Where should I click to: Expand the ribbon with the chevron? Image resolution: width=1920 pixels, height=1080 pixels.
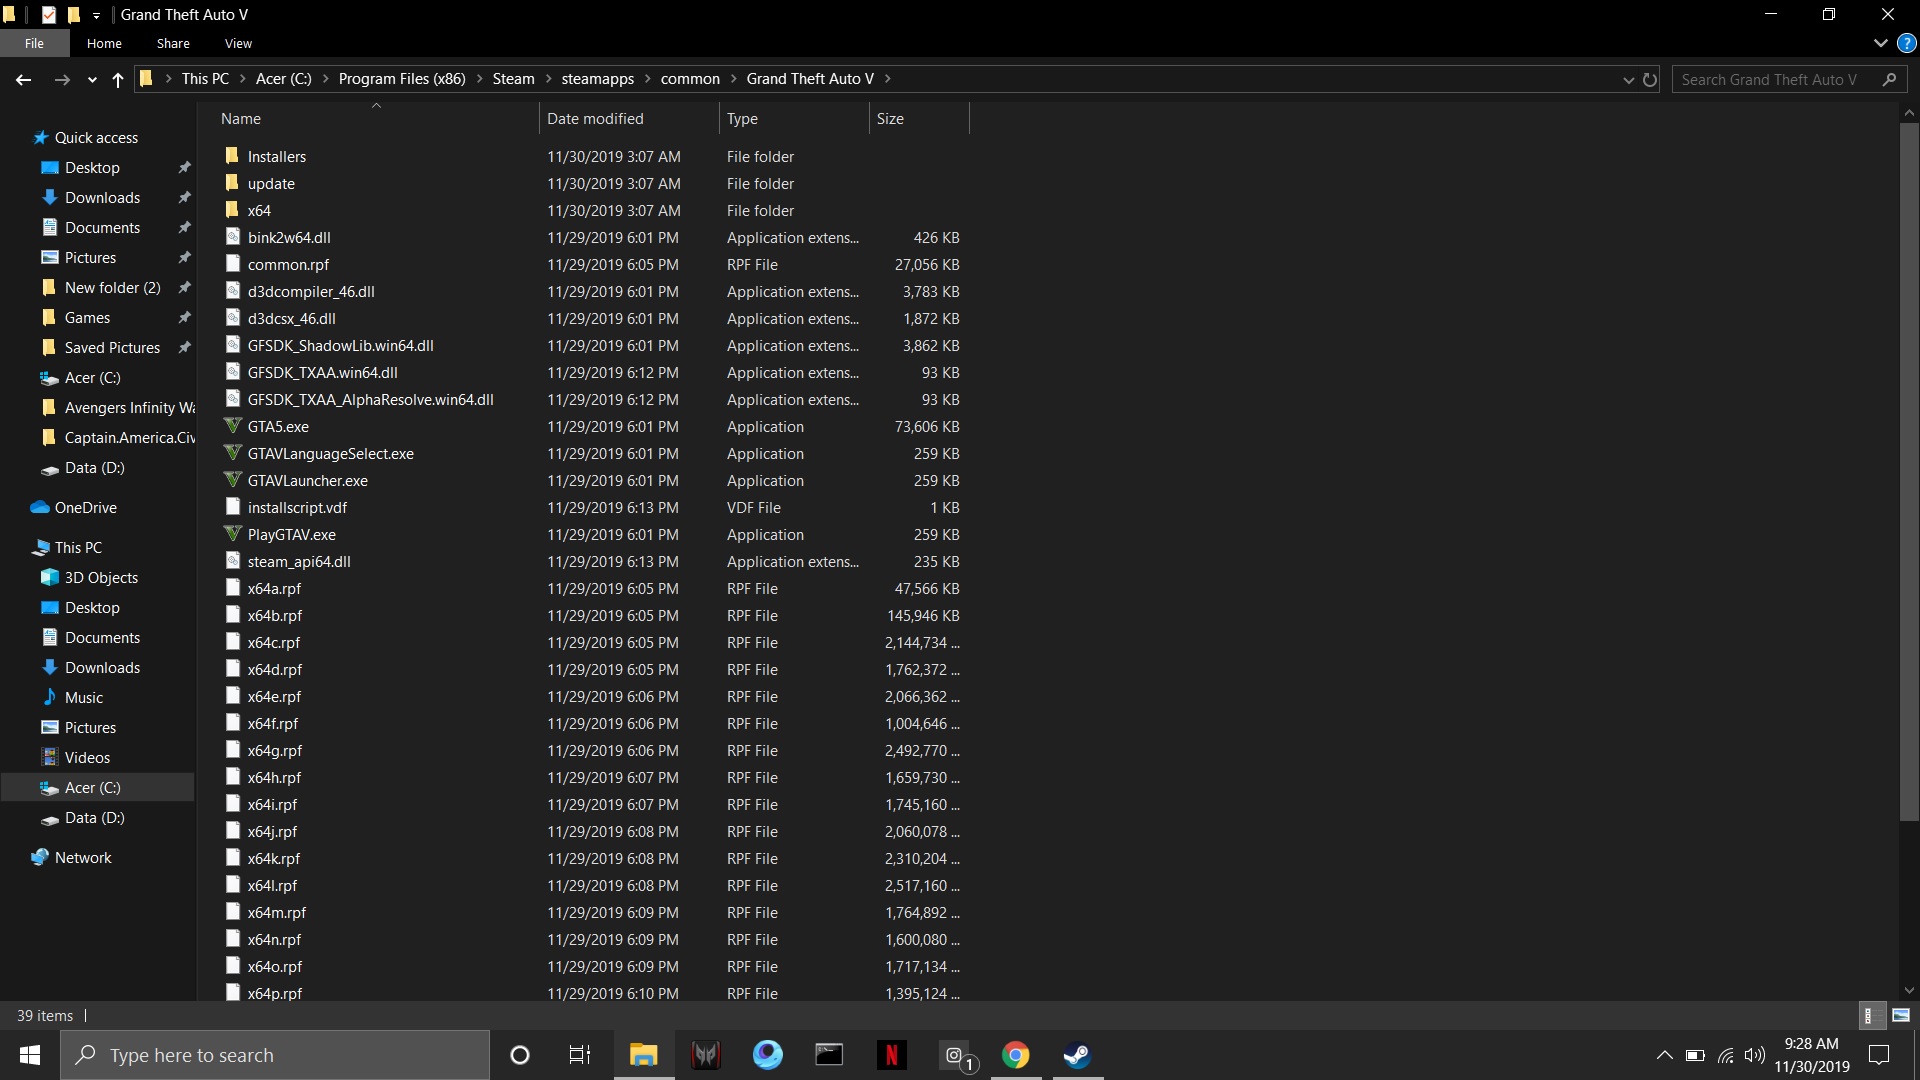[1880, 44]
